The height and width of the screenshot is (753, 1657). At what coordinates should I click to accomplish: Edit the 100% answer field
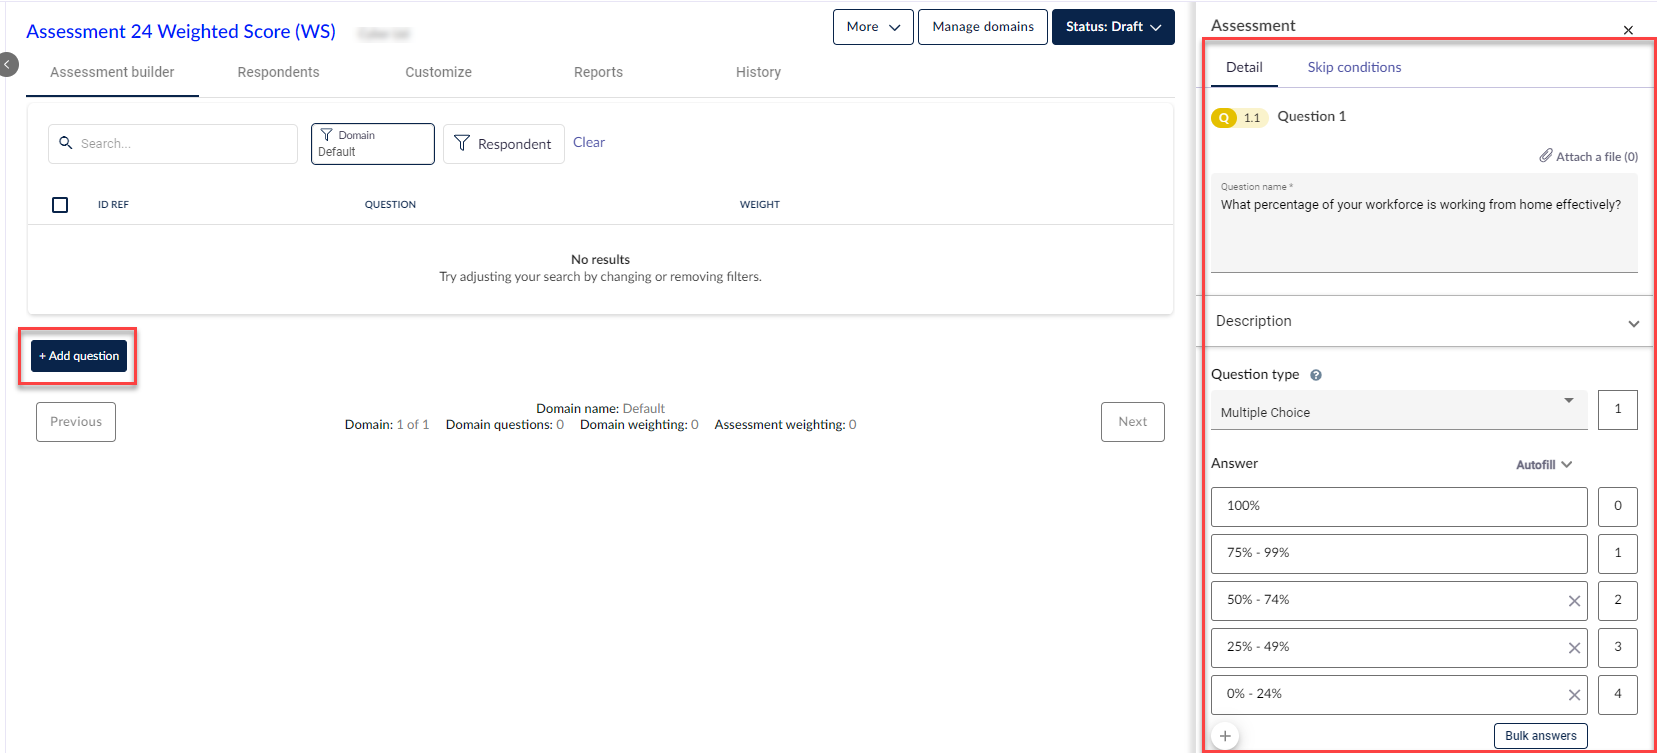(1399, 507)
